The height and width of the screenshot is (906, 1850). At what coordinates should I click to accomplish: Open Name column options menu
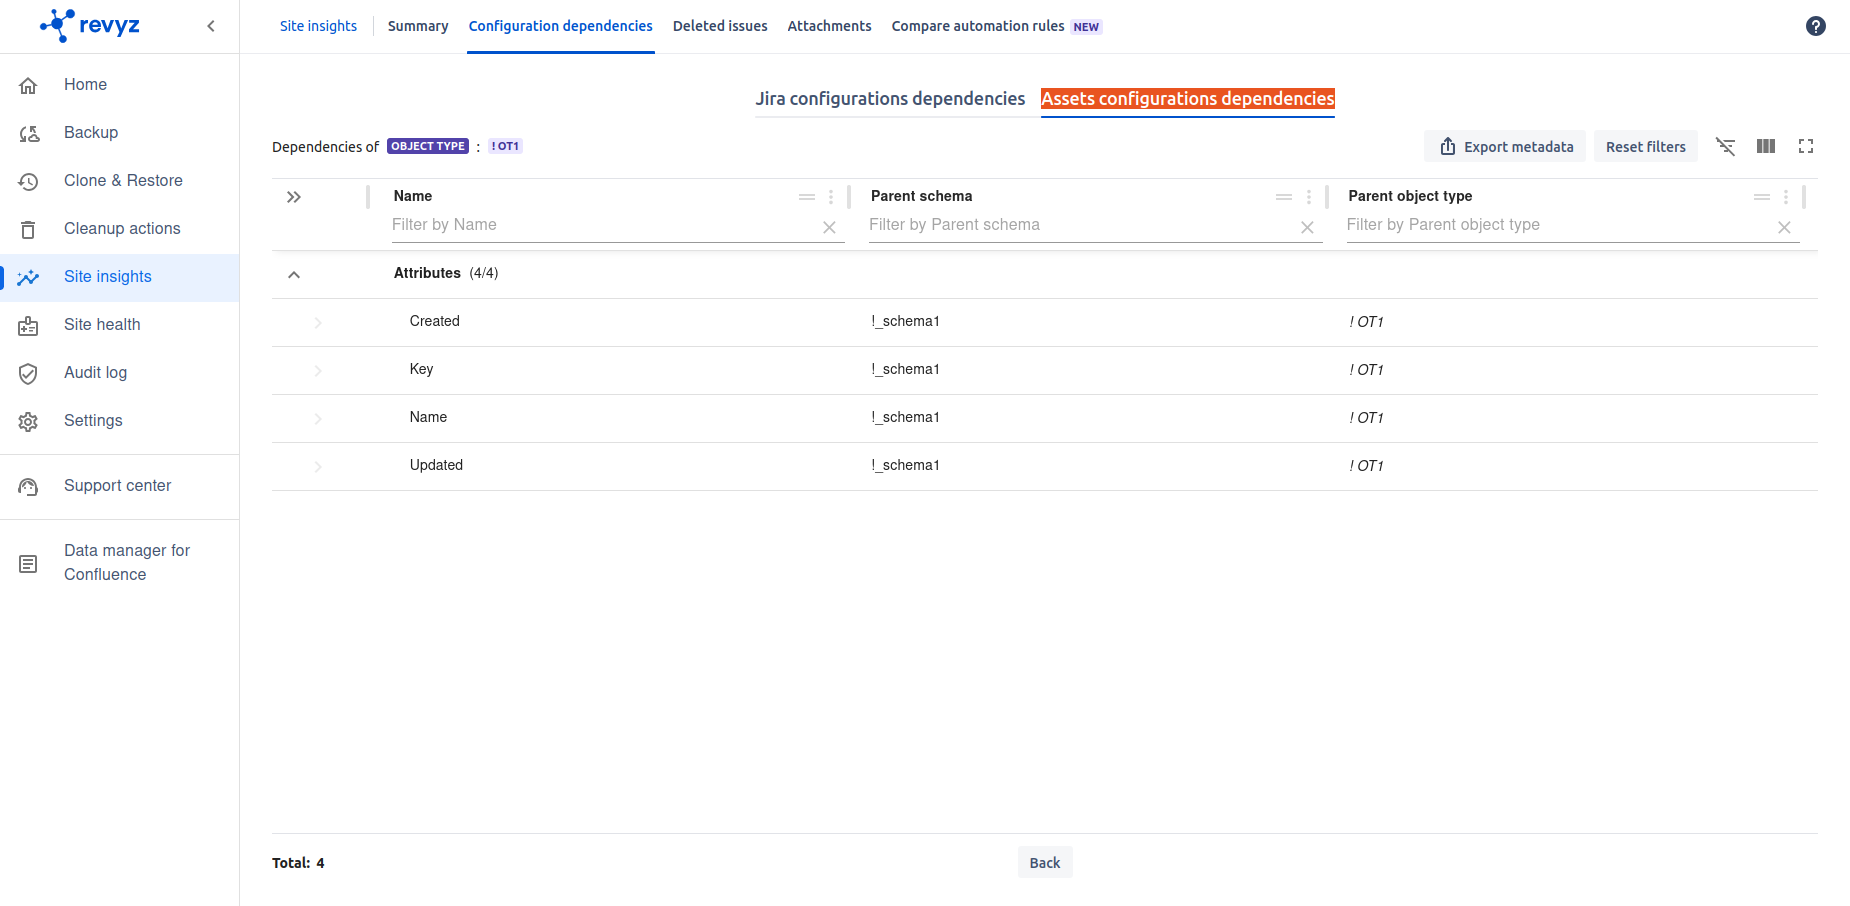coord(831,197)
